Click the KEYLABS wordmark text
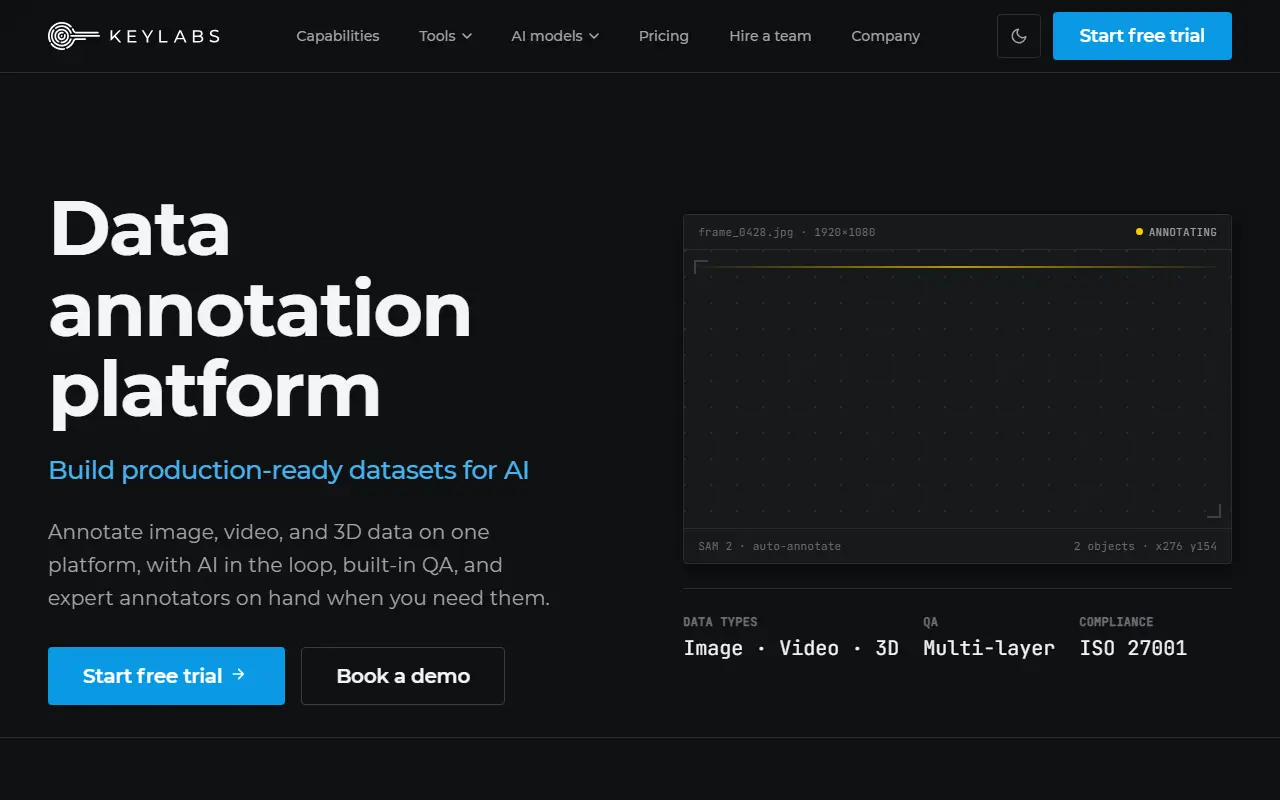1280x800 pixels. (164, 36)
